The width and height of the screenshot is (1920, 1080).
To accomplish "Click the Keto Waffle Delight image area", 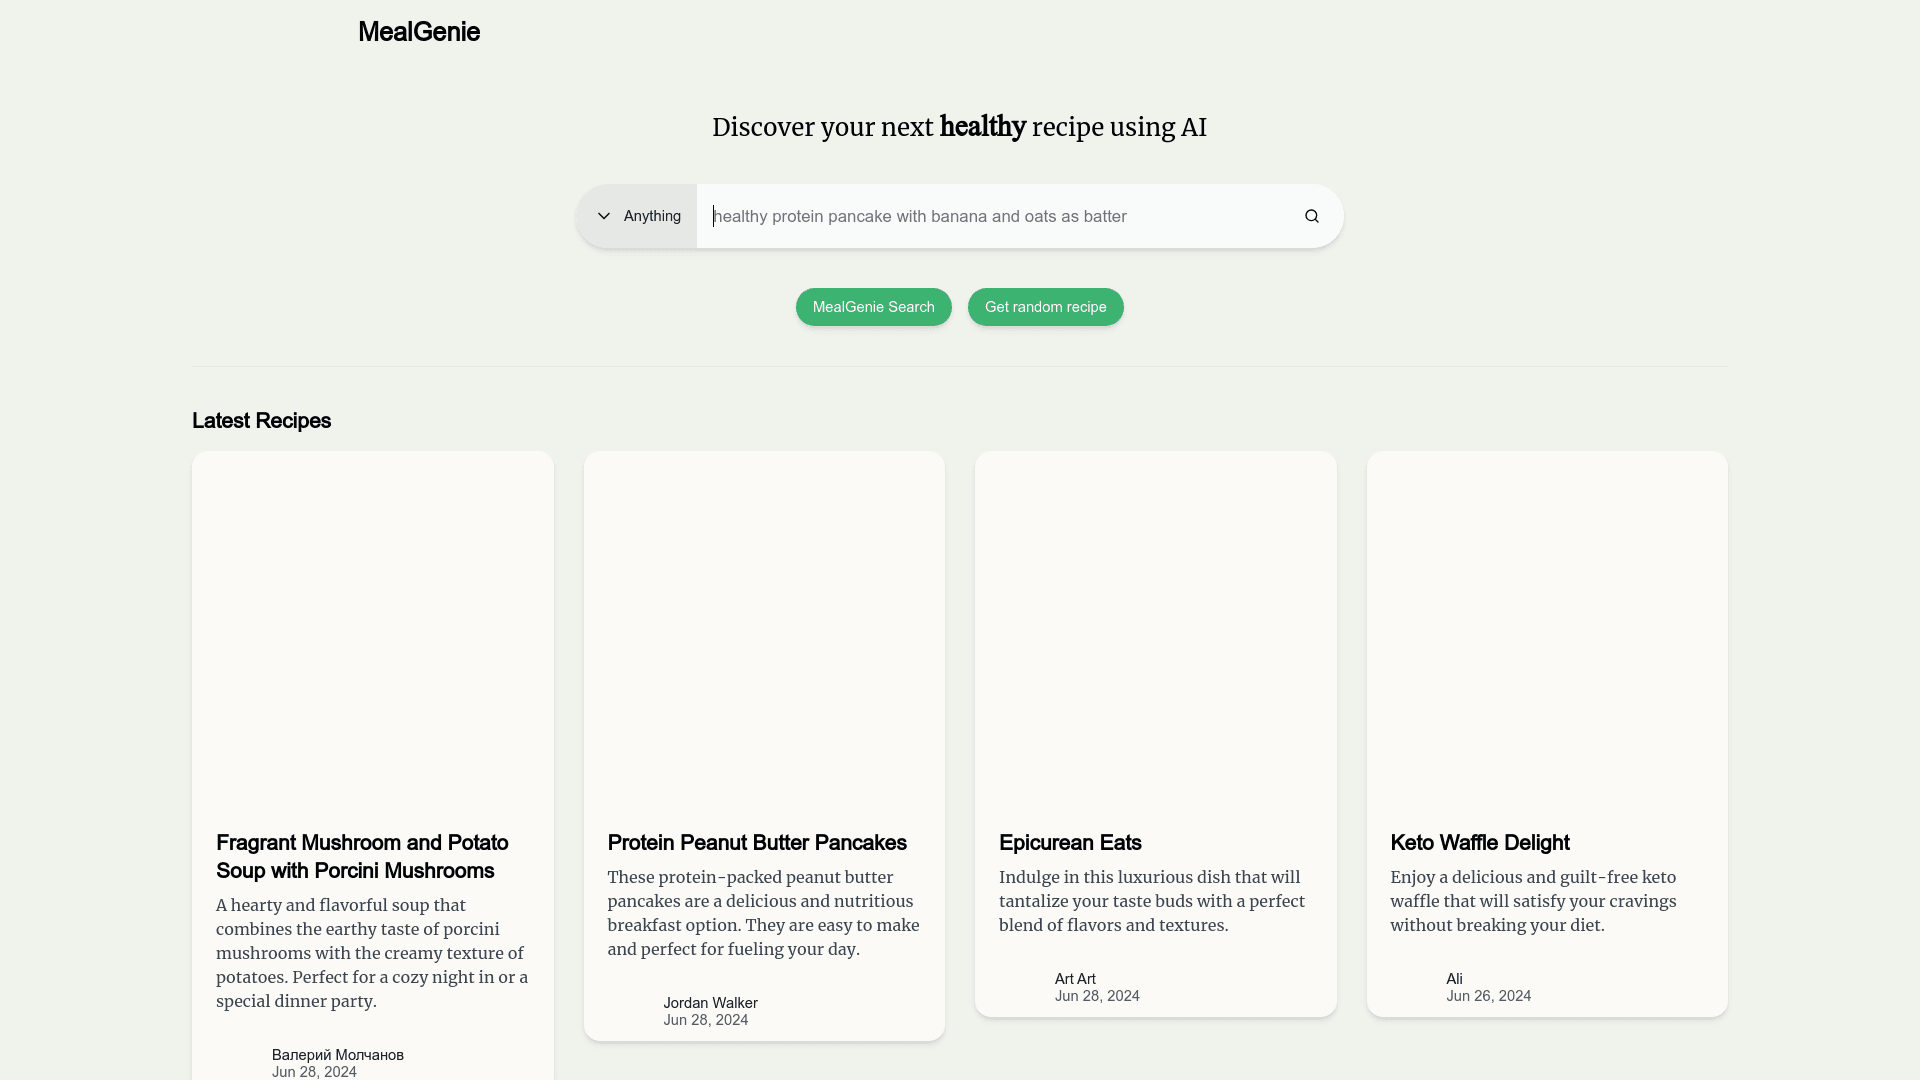I will tap(1546, 630).
